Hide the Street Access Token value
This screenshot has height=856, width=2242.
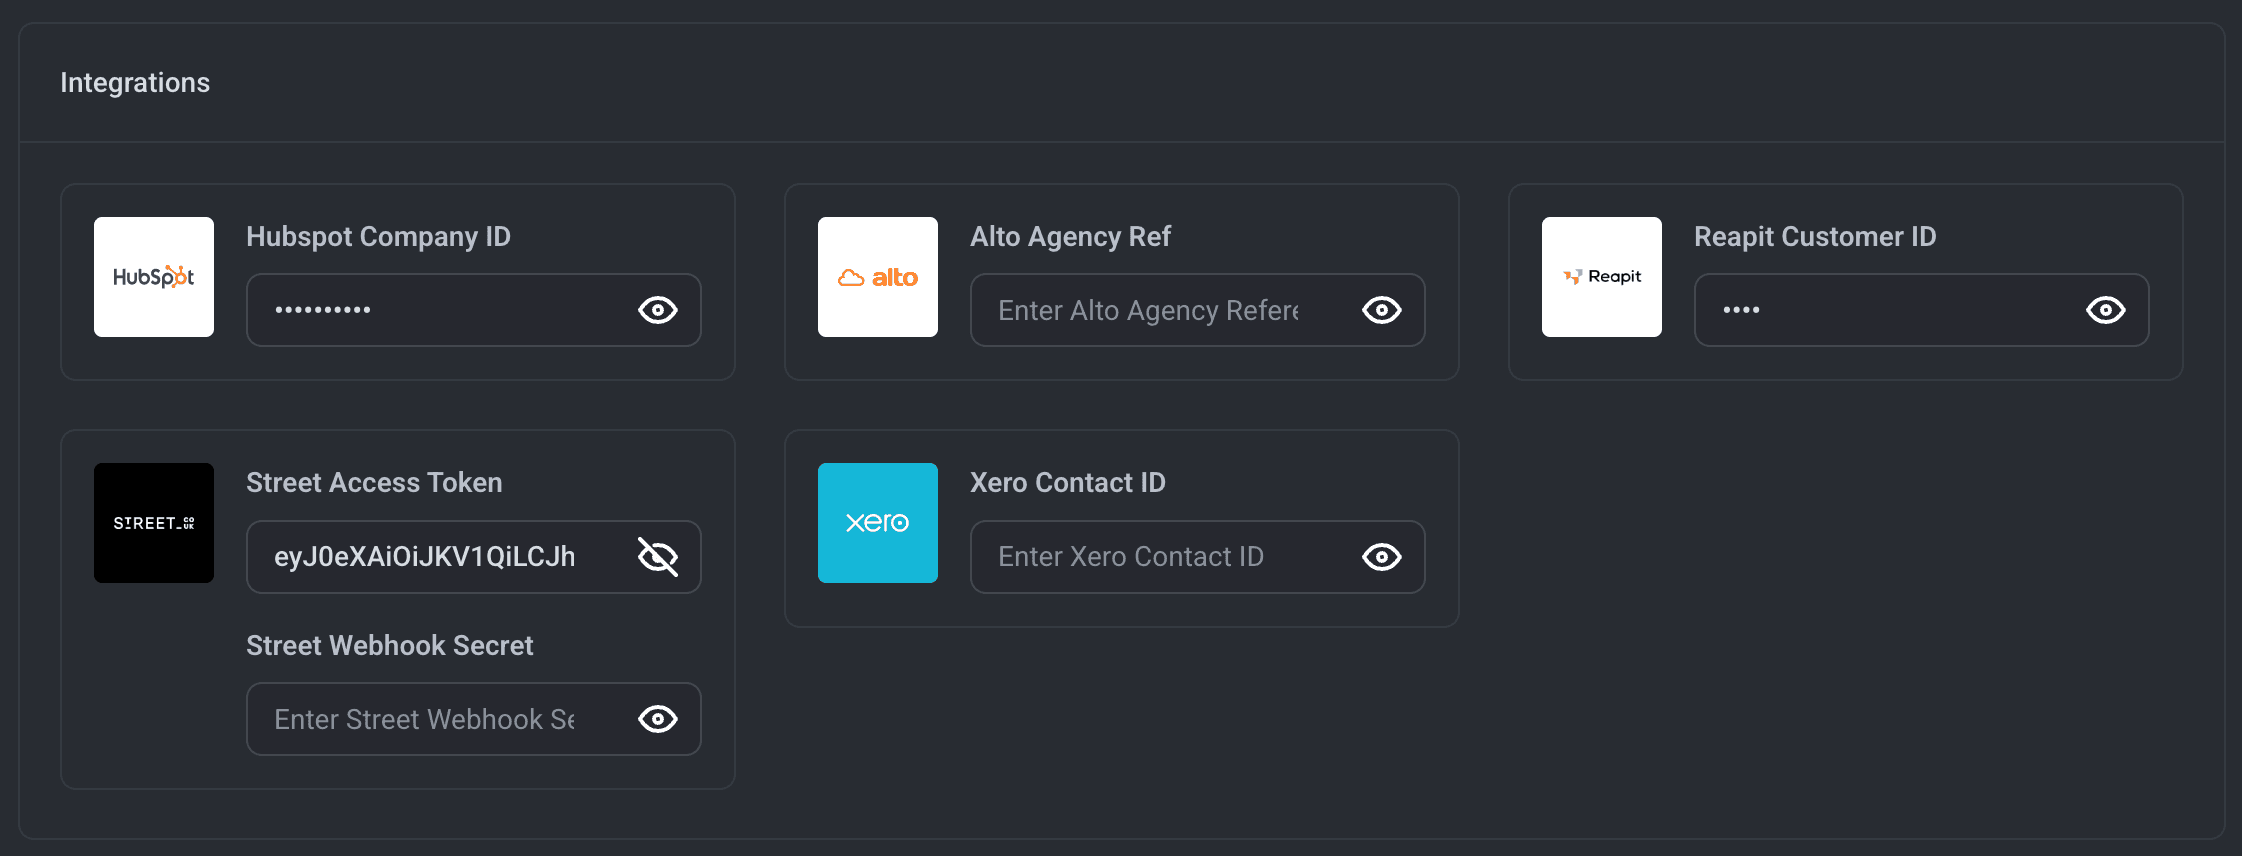pos(657,557)
